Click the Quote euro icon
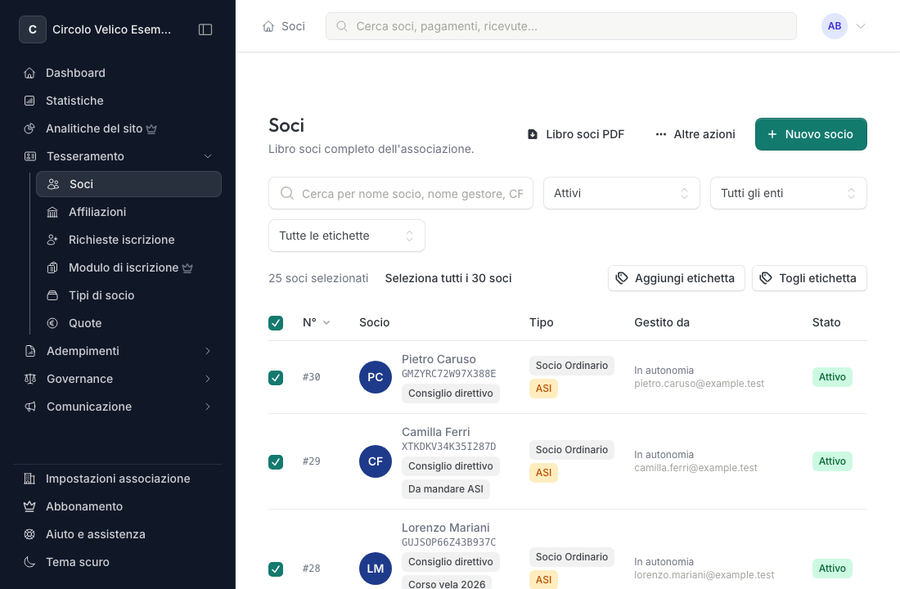Viewport: 900px width, 589px height. [52, 323]
